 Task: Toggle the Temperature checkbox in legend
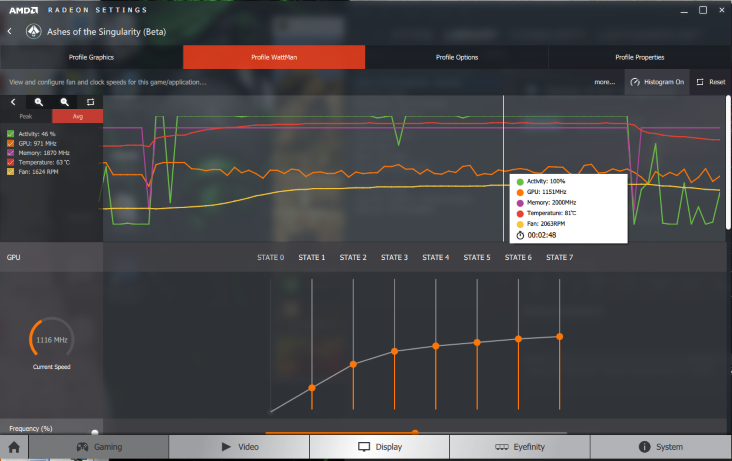click(x=11, y=162)
